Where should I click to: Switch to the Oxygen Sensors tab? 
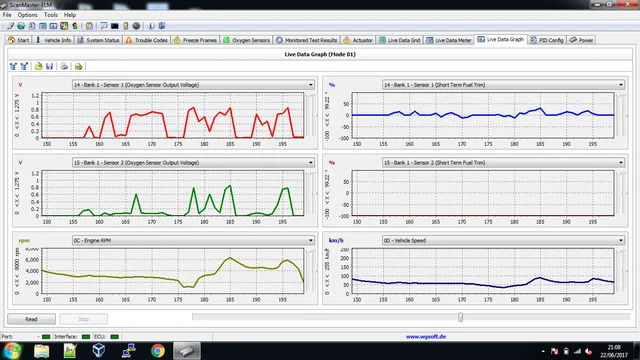[x=246, y=40]
